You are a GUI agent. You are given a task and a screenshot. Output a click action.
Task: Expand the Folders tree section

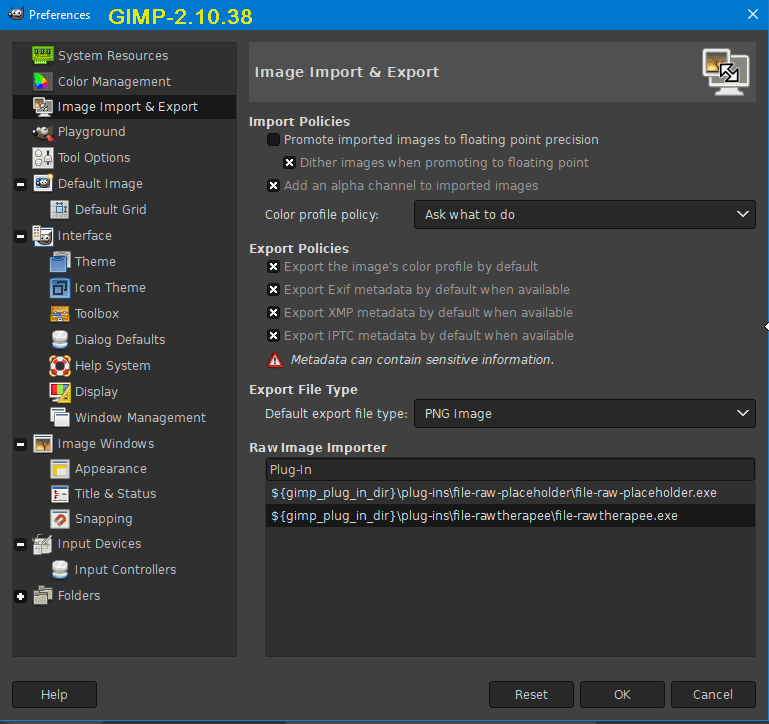[x=21, y=596]
